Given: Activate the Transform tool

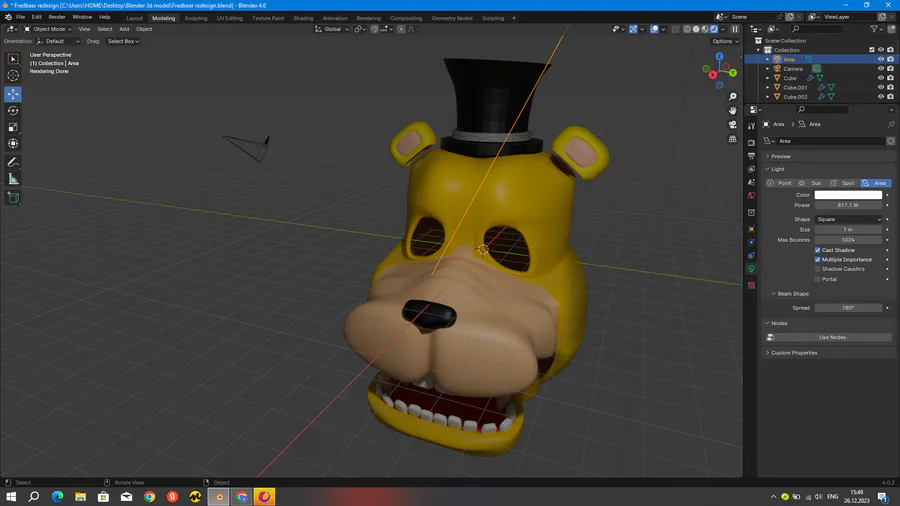Looking at the screenshot, I should (x=13, y=143).
